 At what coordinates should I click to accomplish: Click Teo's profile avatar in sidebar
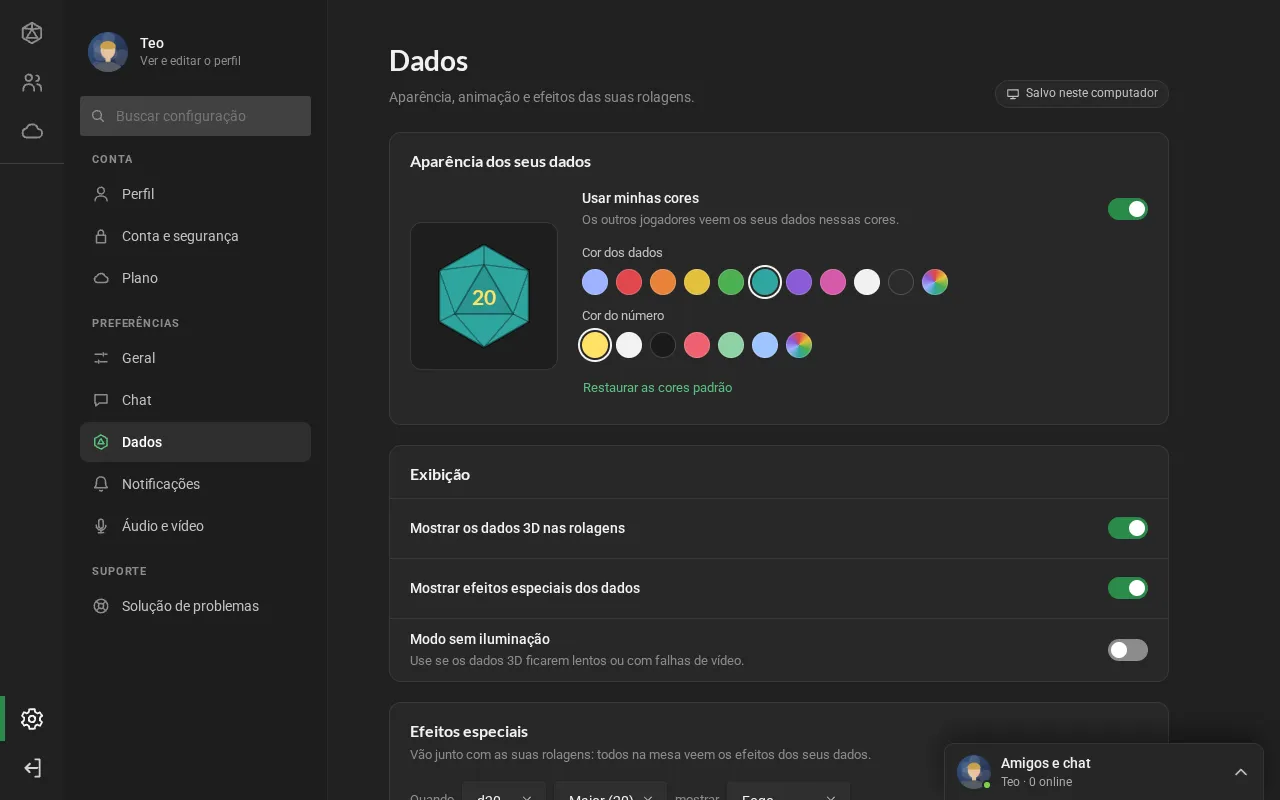coord(108,52)
